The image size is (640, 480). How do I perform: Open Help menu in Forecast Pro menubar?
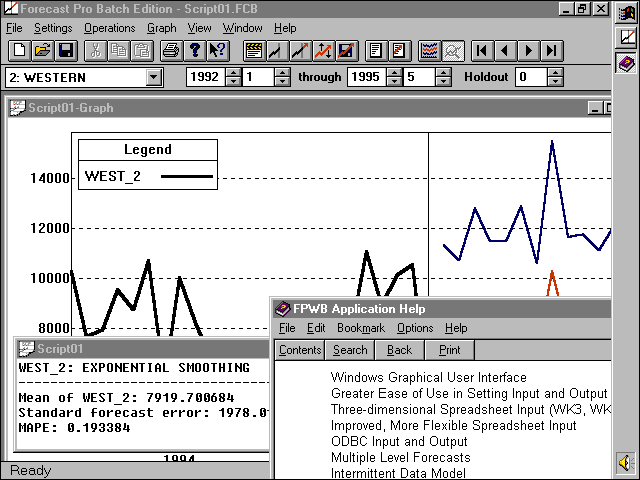(x=285, y=28)
